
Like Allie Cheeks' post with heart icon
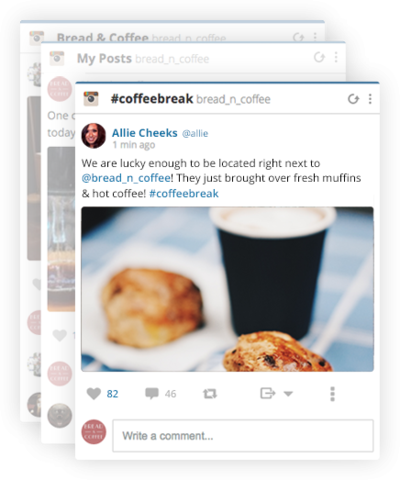click(x=94, y=394)
